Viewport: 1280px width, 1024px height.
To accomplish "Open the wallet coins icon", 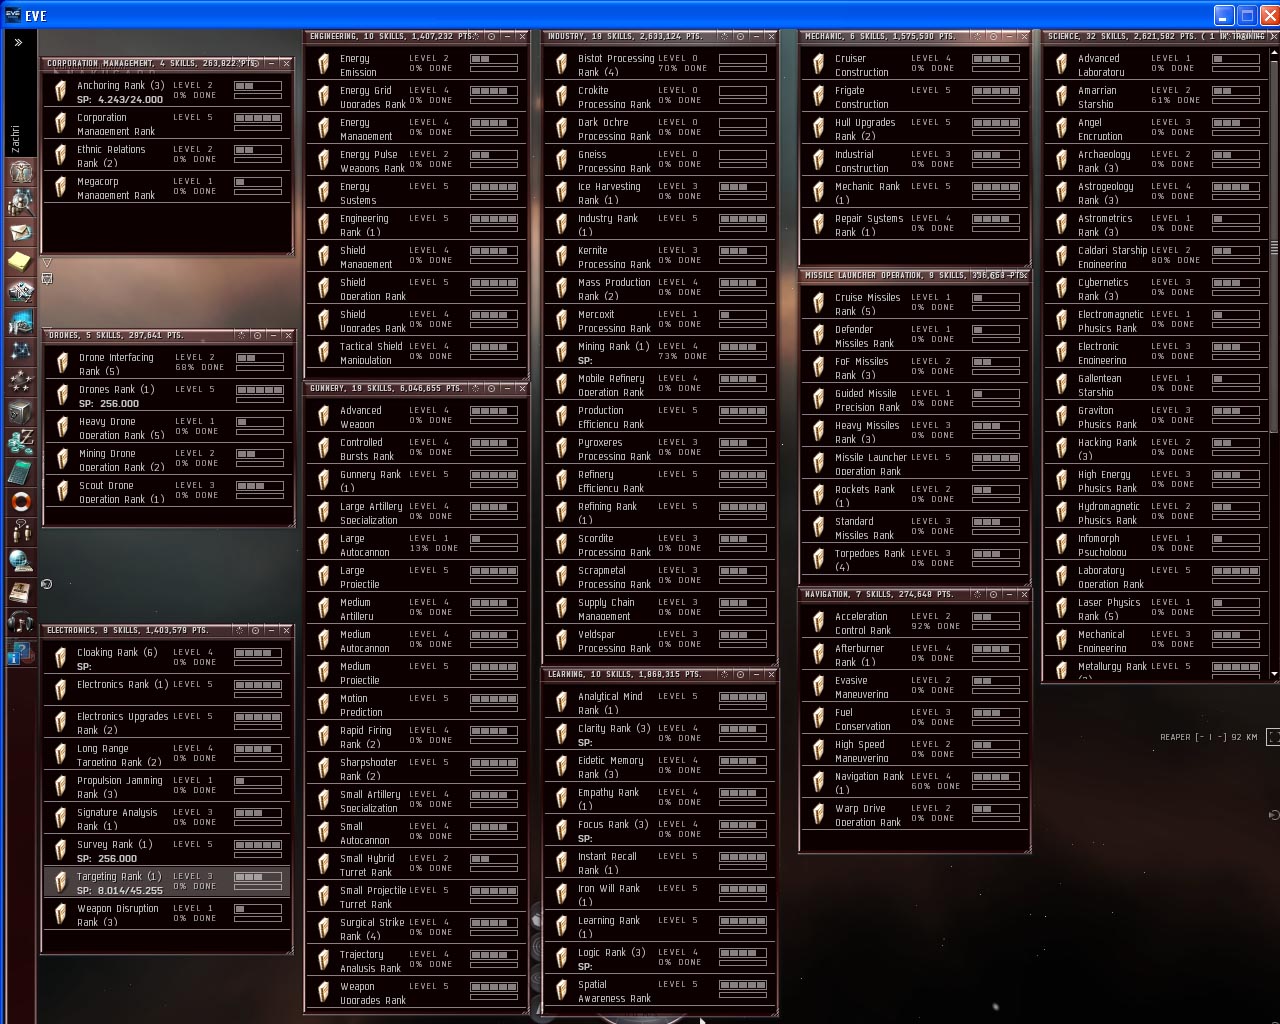I will click(21, 442).
